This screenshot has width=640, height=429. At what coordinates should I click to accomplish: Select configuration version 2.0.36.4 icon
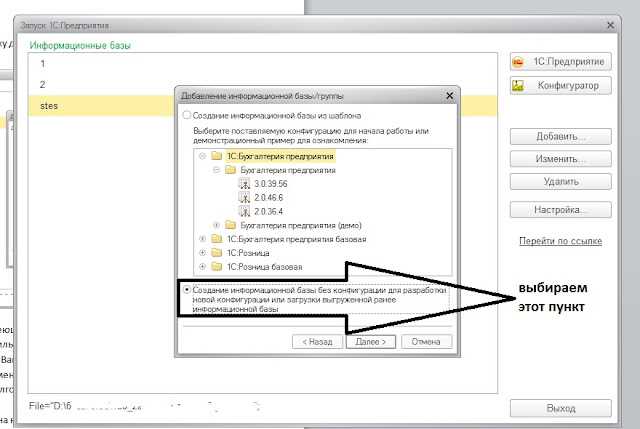244,211
